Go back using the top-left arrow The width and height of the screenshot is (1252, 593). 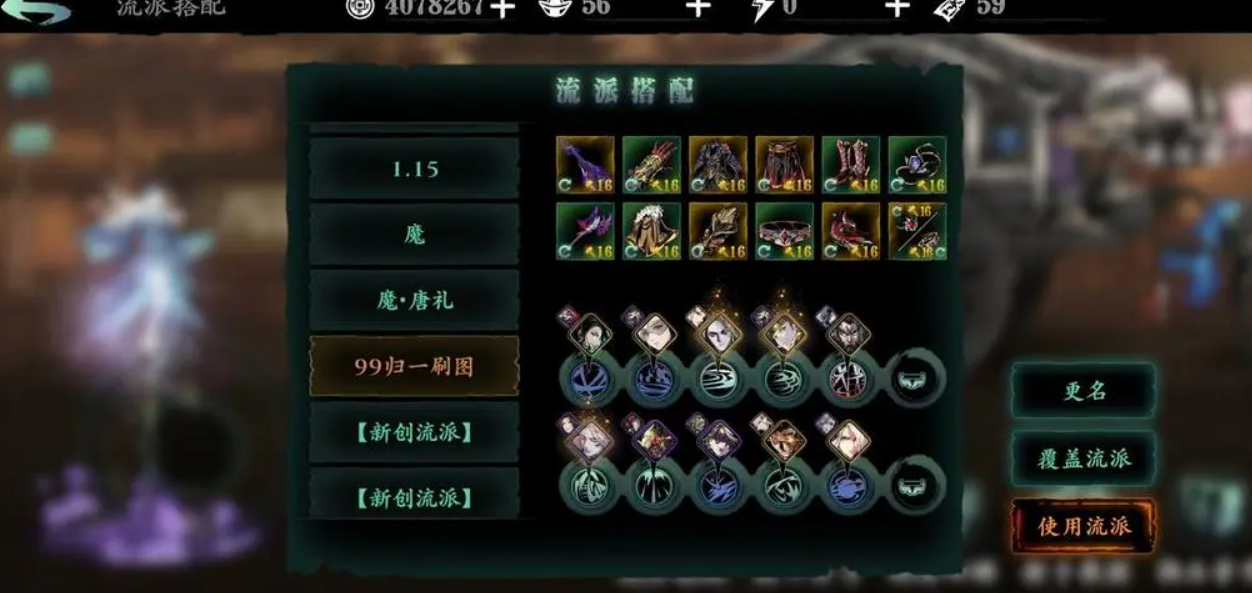[x=38, y=11]
